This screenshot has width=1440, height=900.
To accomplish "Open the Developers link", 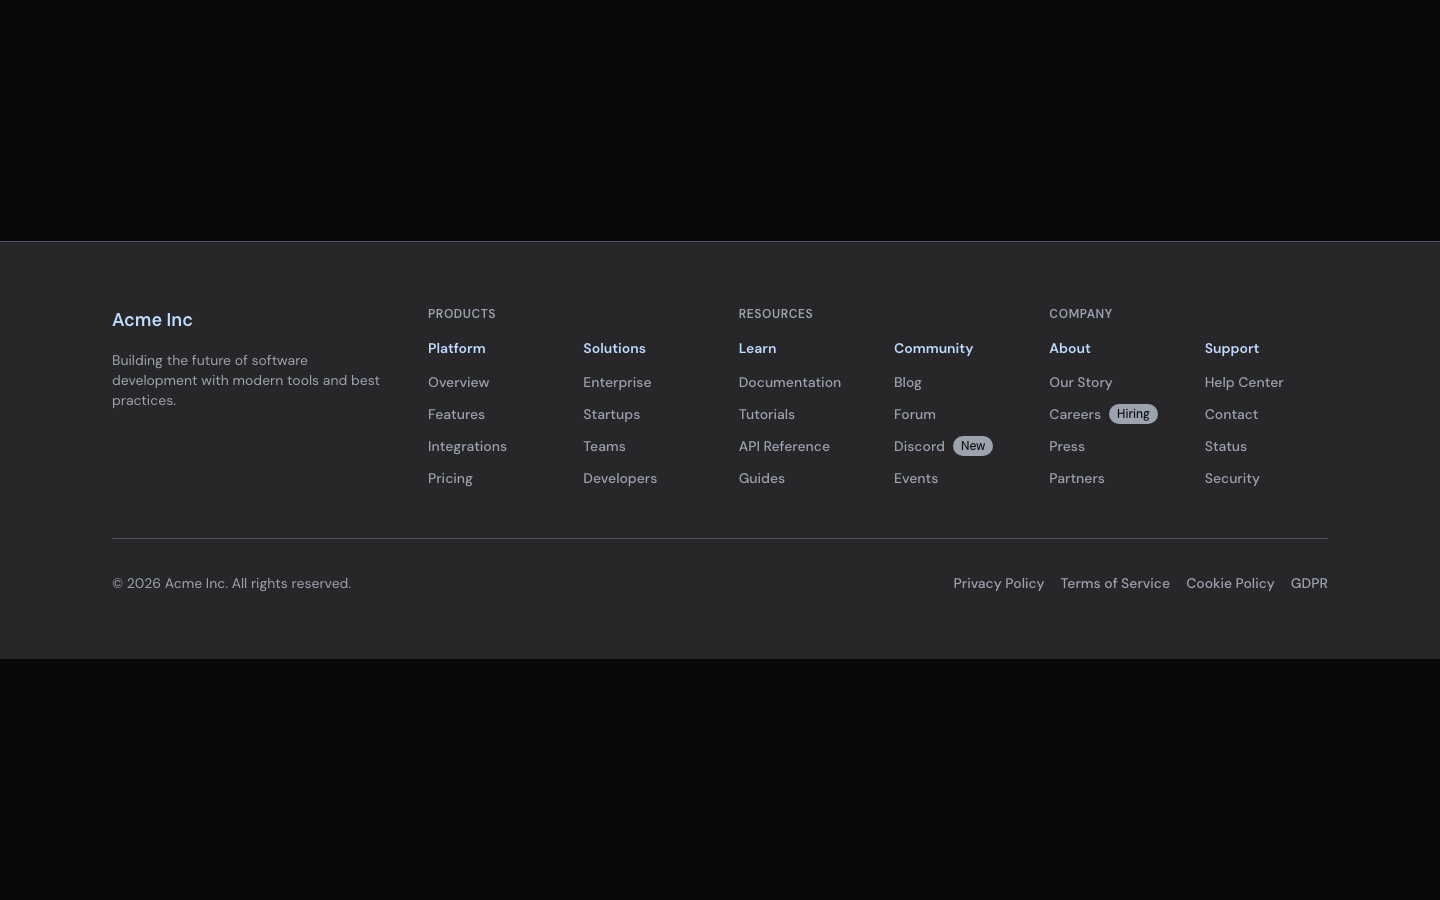I will (x=620, y=478).
